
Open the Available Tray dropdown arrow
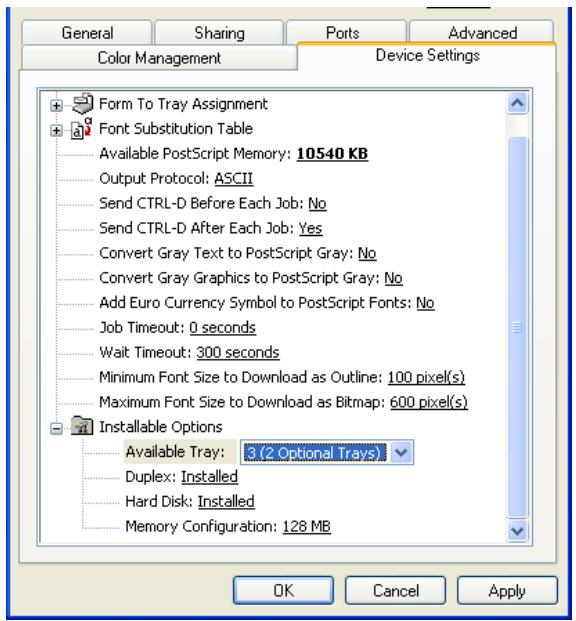(401, 452)
